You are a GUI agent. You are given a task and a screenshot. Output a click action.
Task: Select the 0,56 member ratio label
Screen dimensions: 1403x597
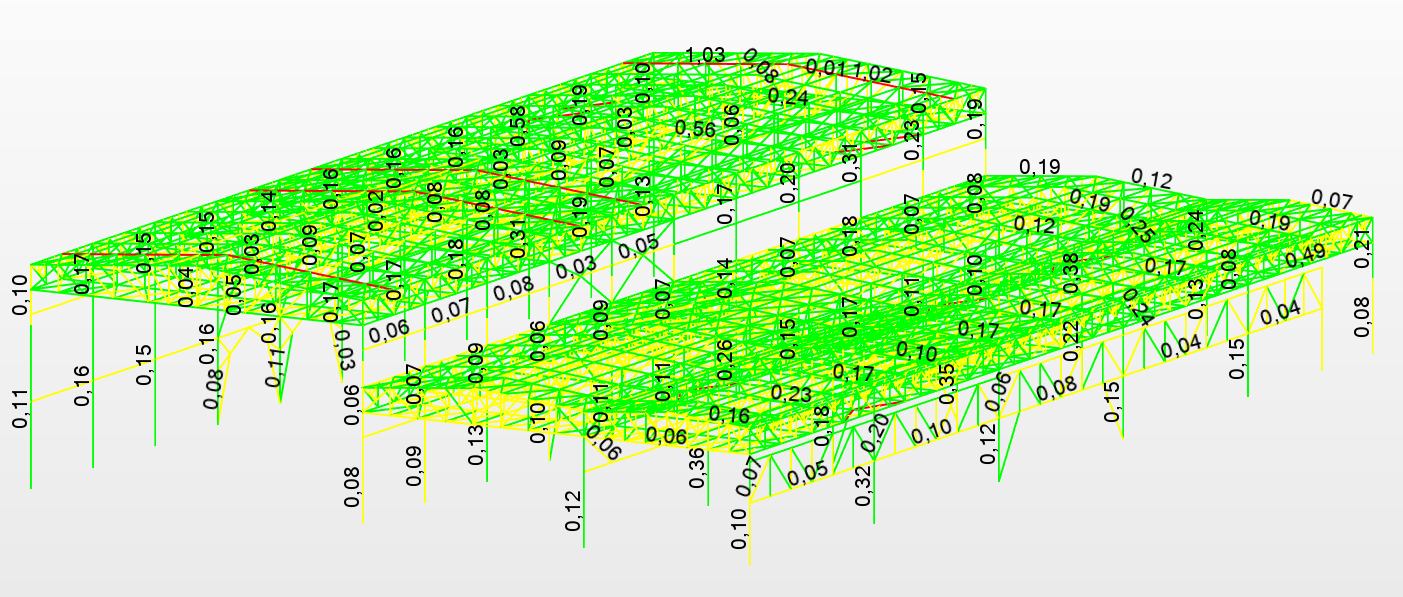tap(695, 129)
